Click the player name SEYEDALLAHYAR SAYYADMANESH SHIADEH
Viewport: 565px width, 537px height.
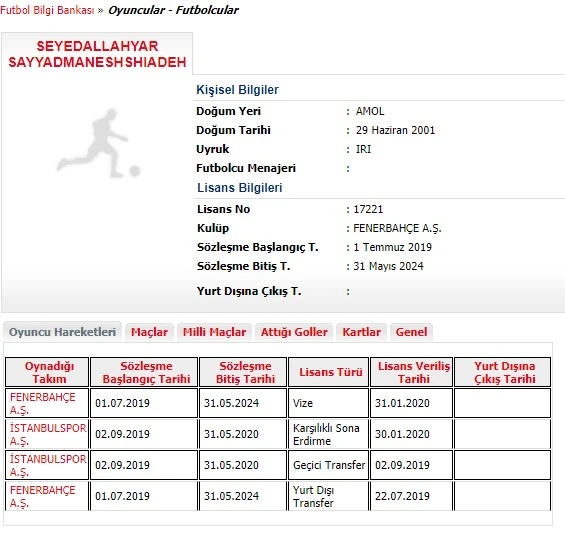click(97, 54)
